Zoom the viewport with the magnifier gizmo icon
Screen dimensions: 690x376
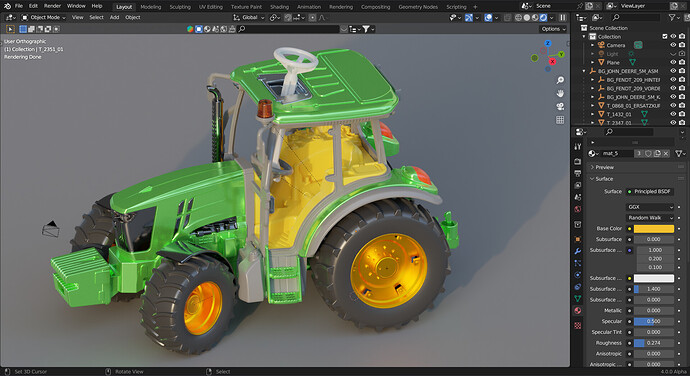point(560,80)
